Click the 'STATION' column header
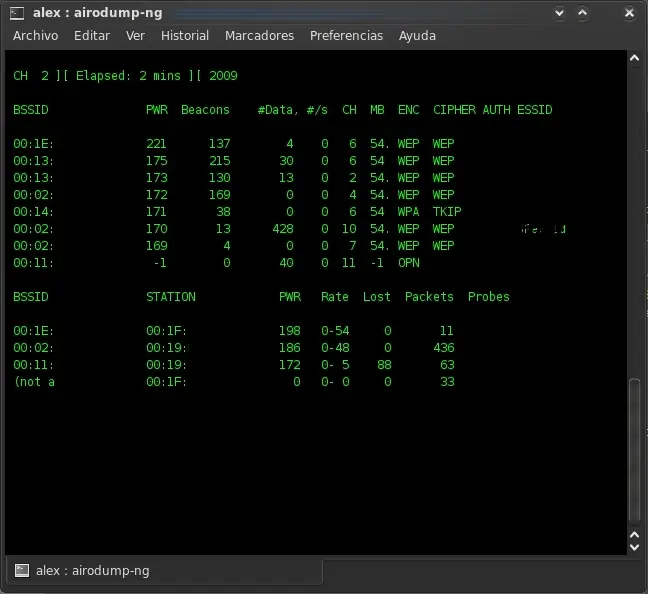Screen dimensions: 648x594 point(171,297)
